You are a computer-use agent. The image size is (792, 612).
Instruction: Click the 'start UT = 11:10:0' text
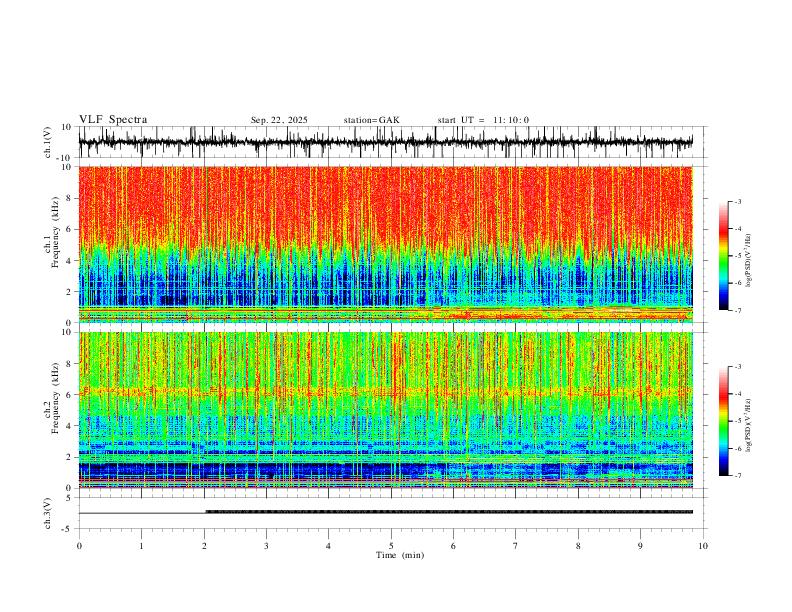pyautogui.click(x=483, y=120)
